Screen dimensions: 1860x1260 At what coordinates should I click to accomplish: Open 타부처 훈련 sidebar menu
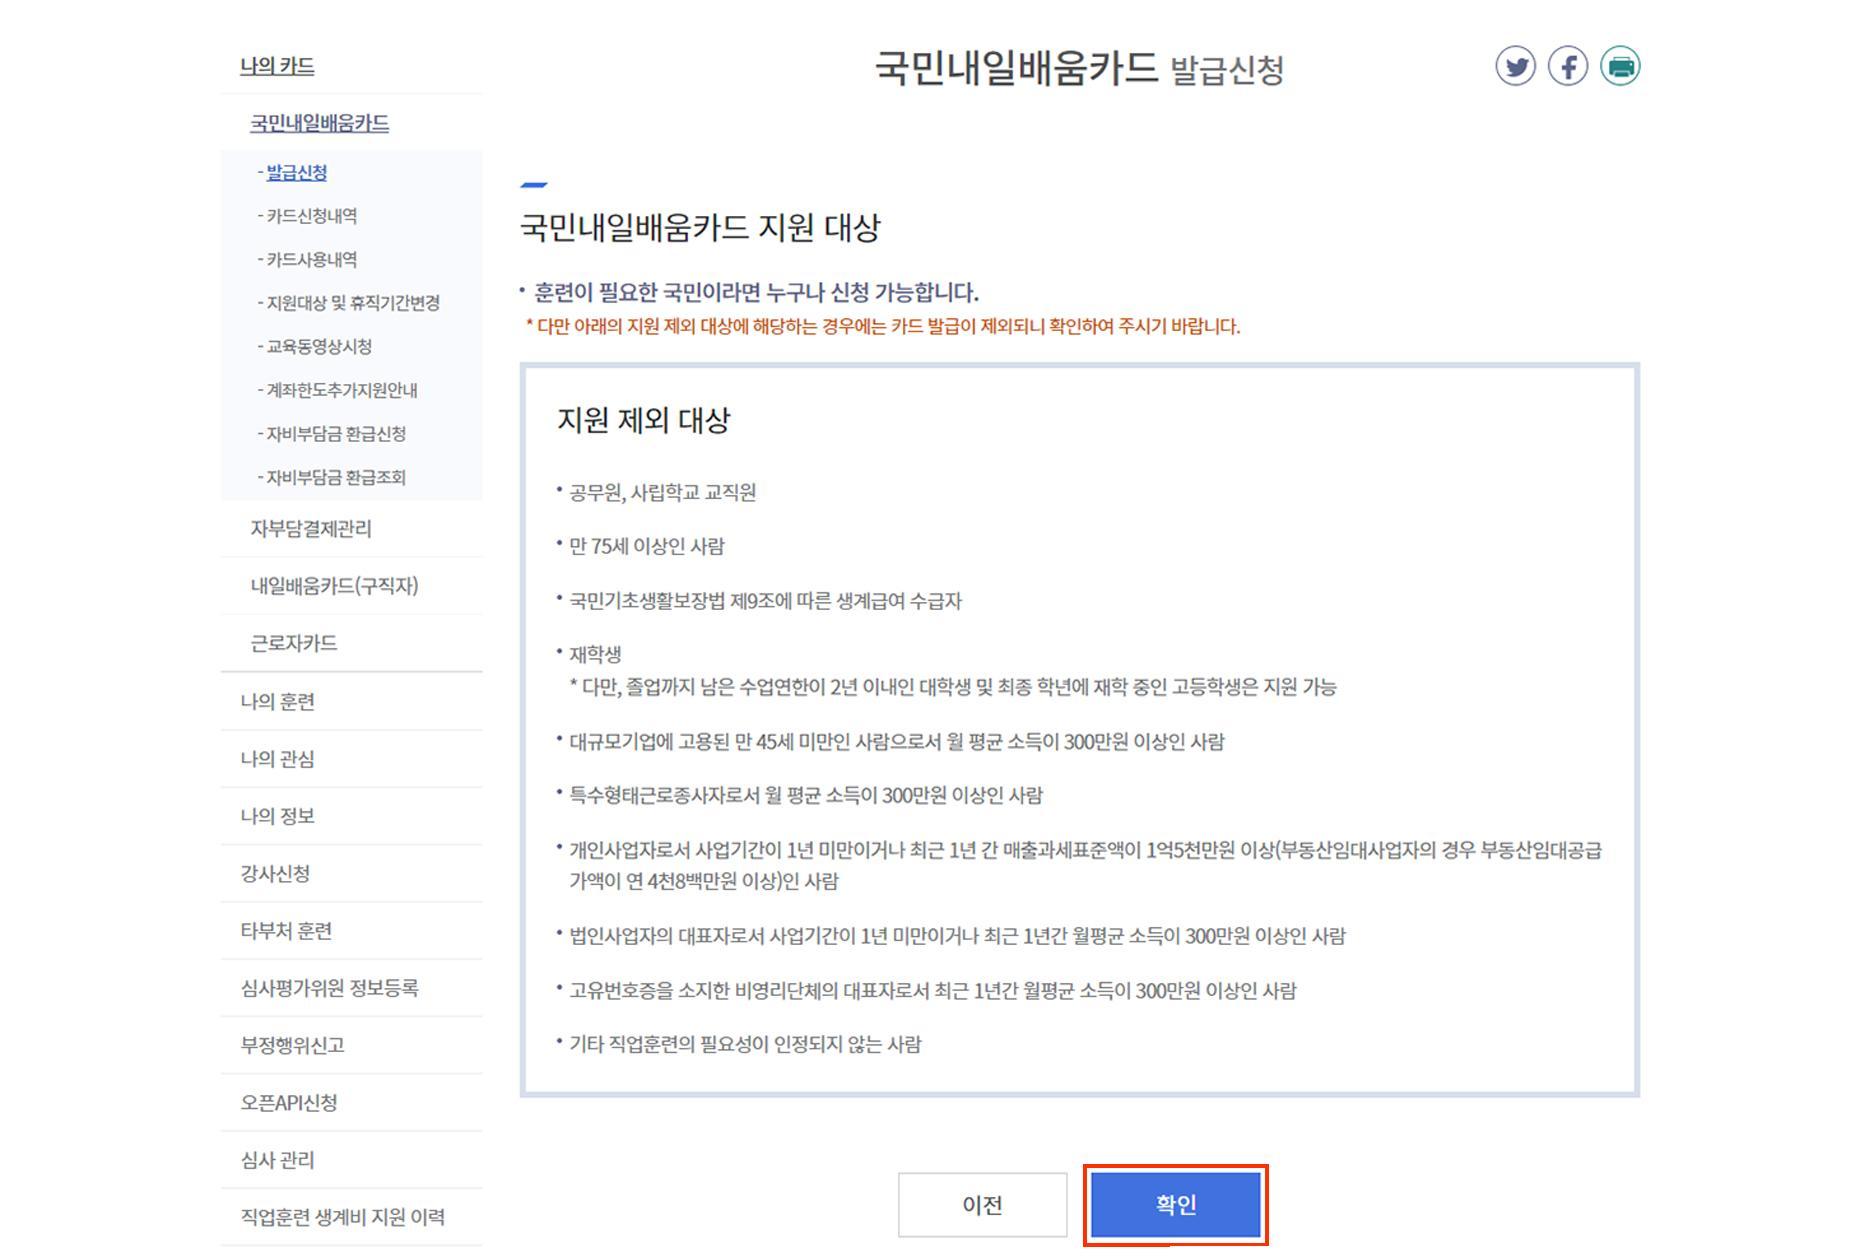pyautogui.click(x=286, y=931)
